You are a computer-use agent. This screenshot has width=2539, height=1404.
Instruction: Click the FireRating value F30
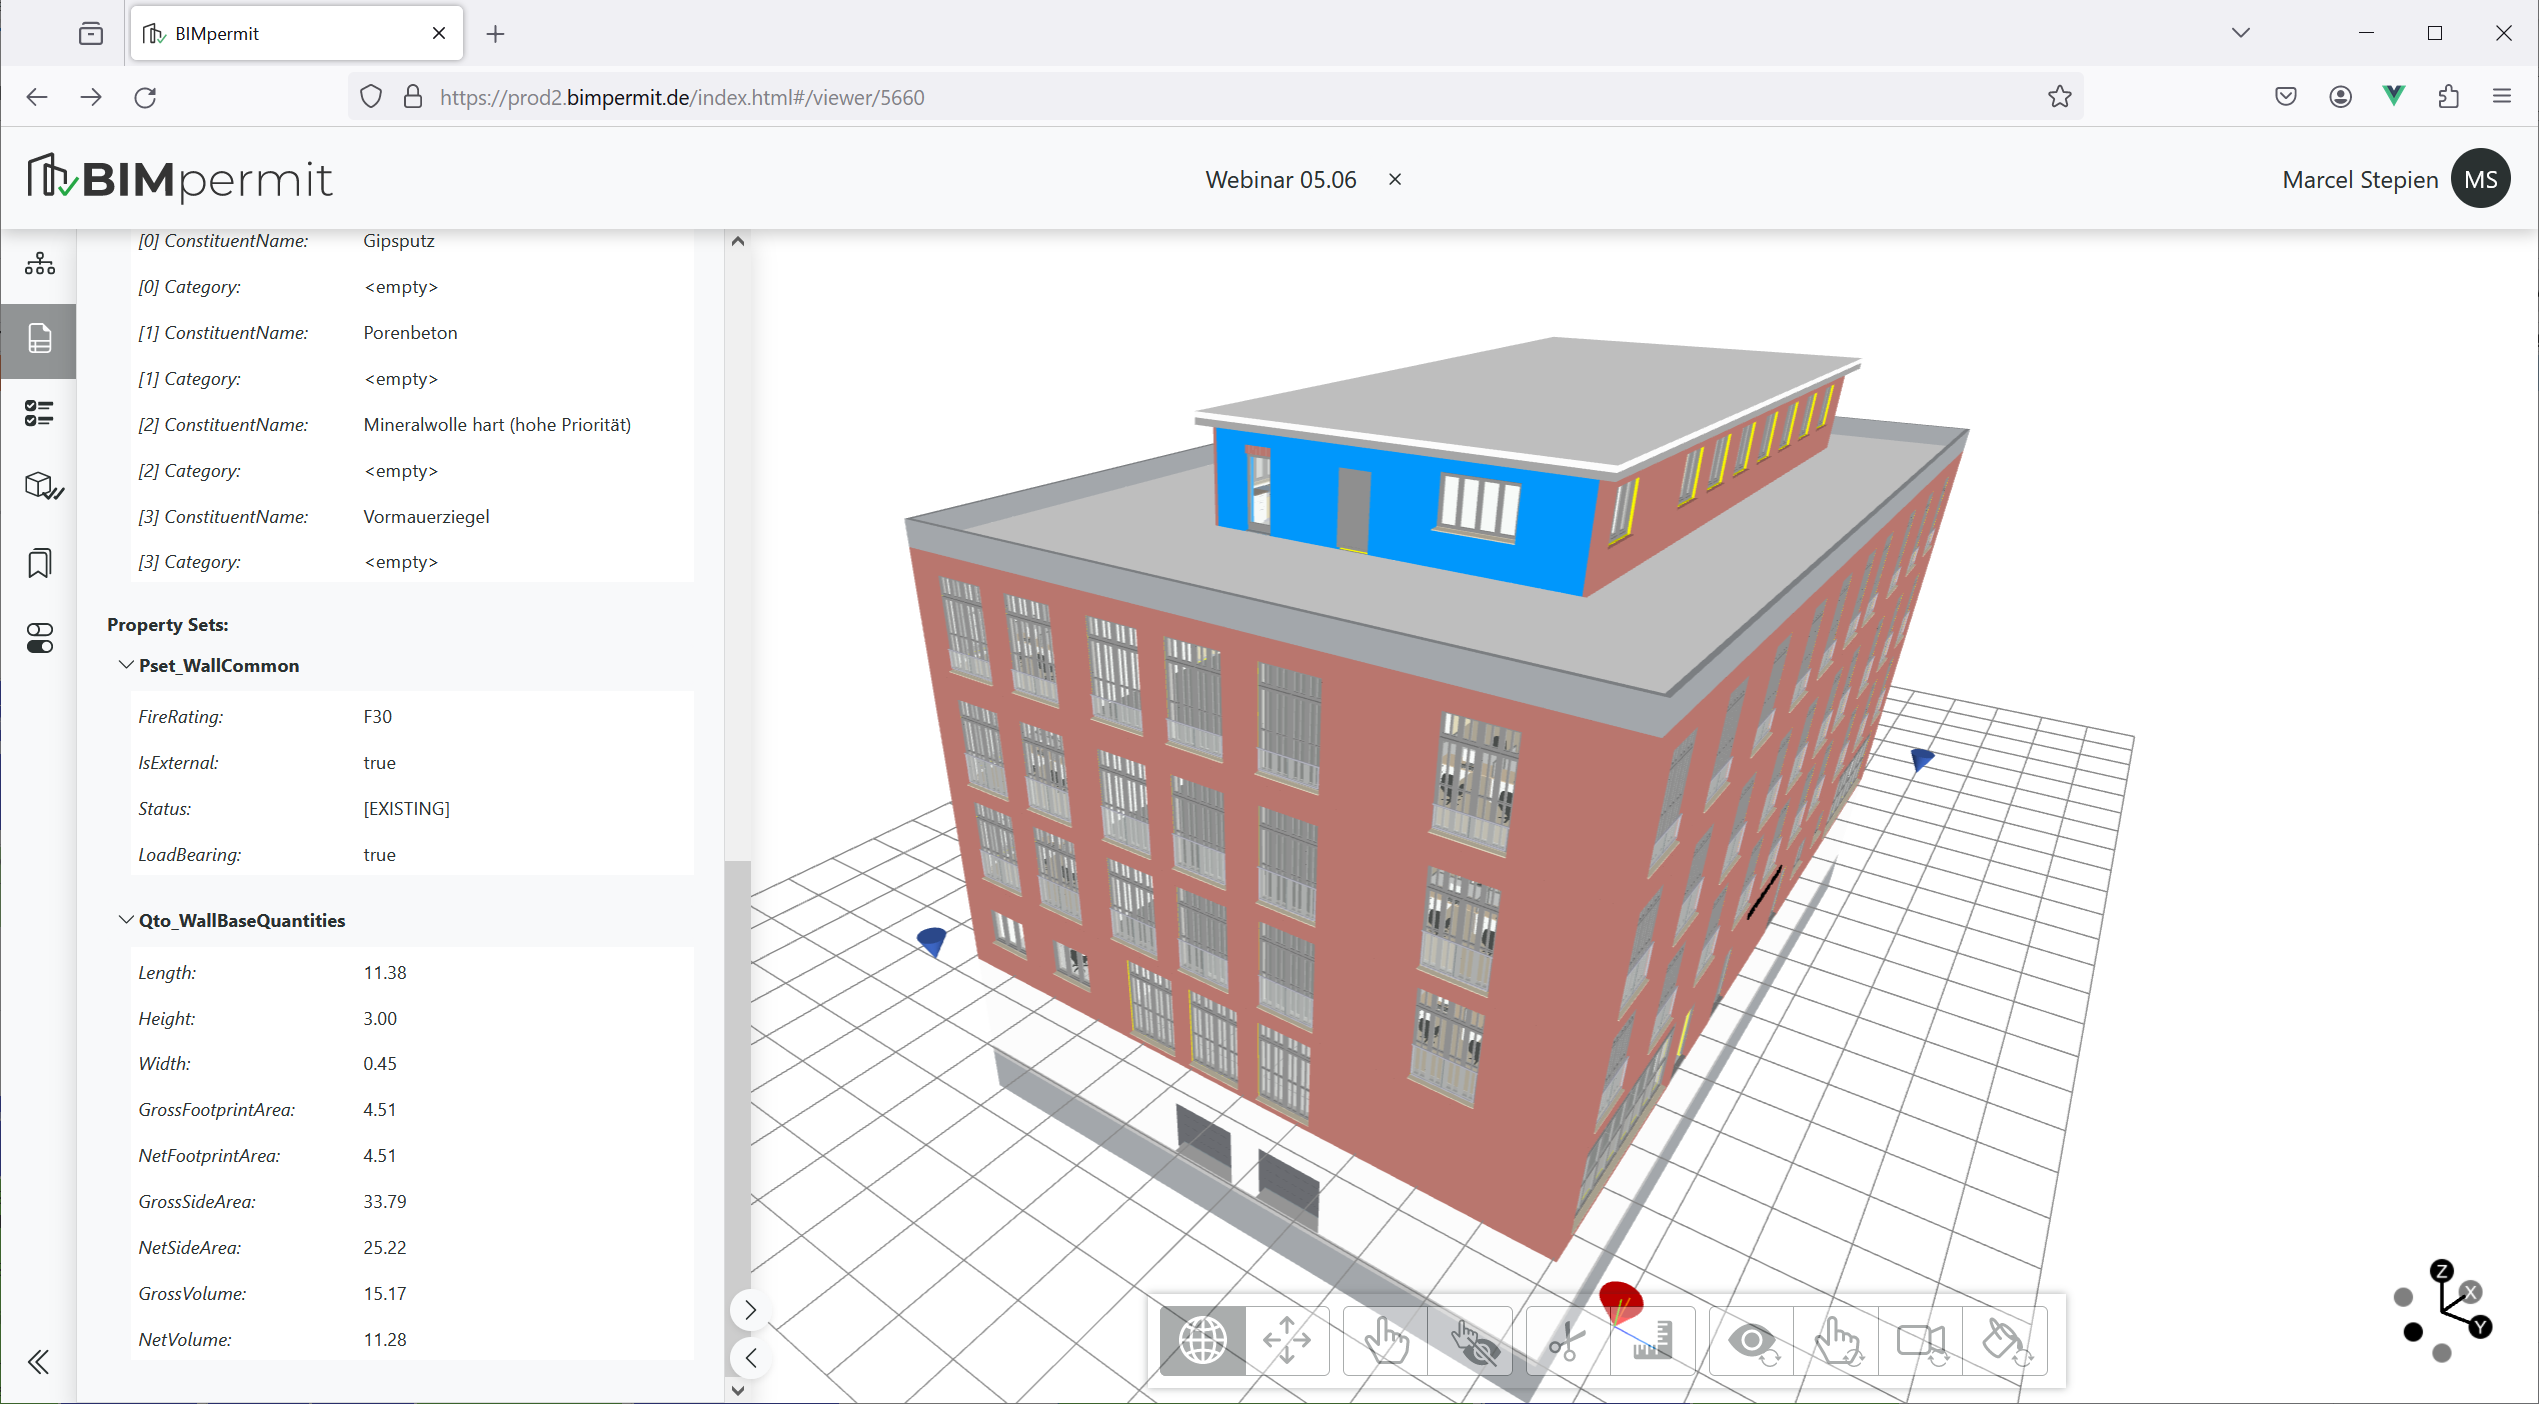click(x=378, y=717)
